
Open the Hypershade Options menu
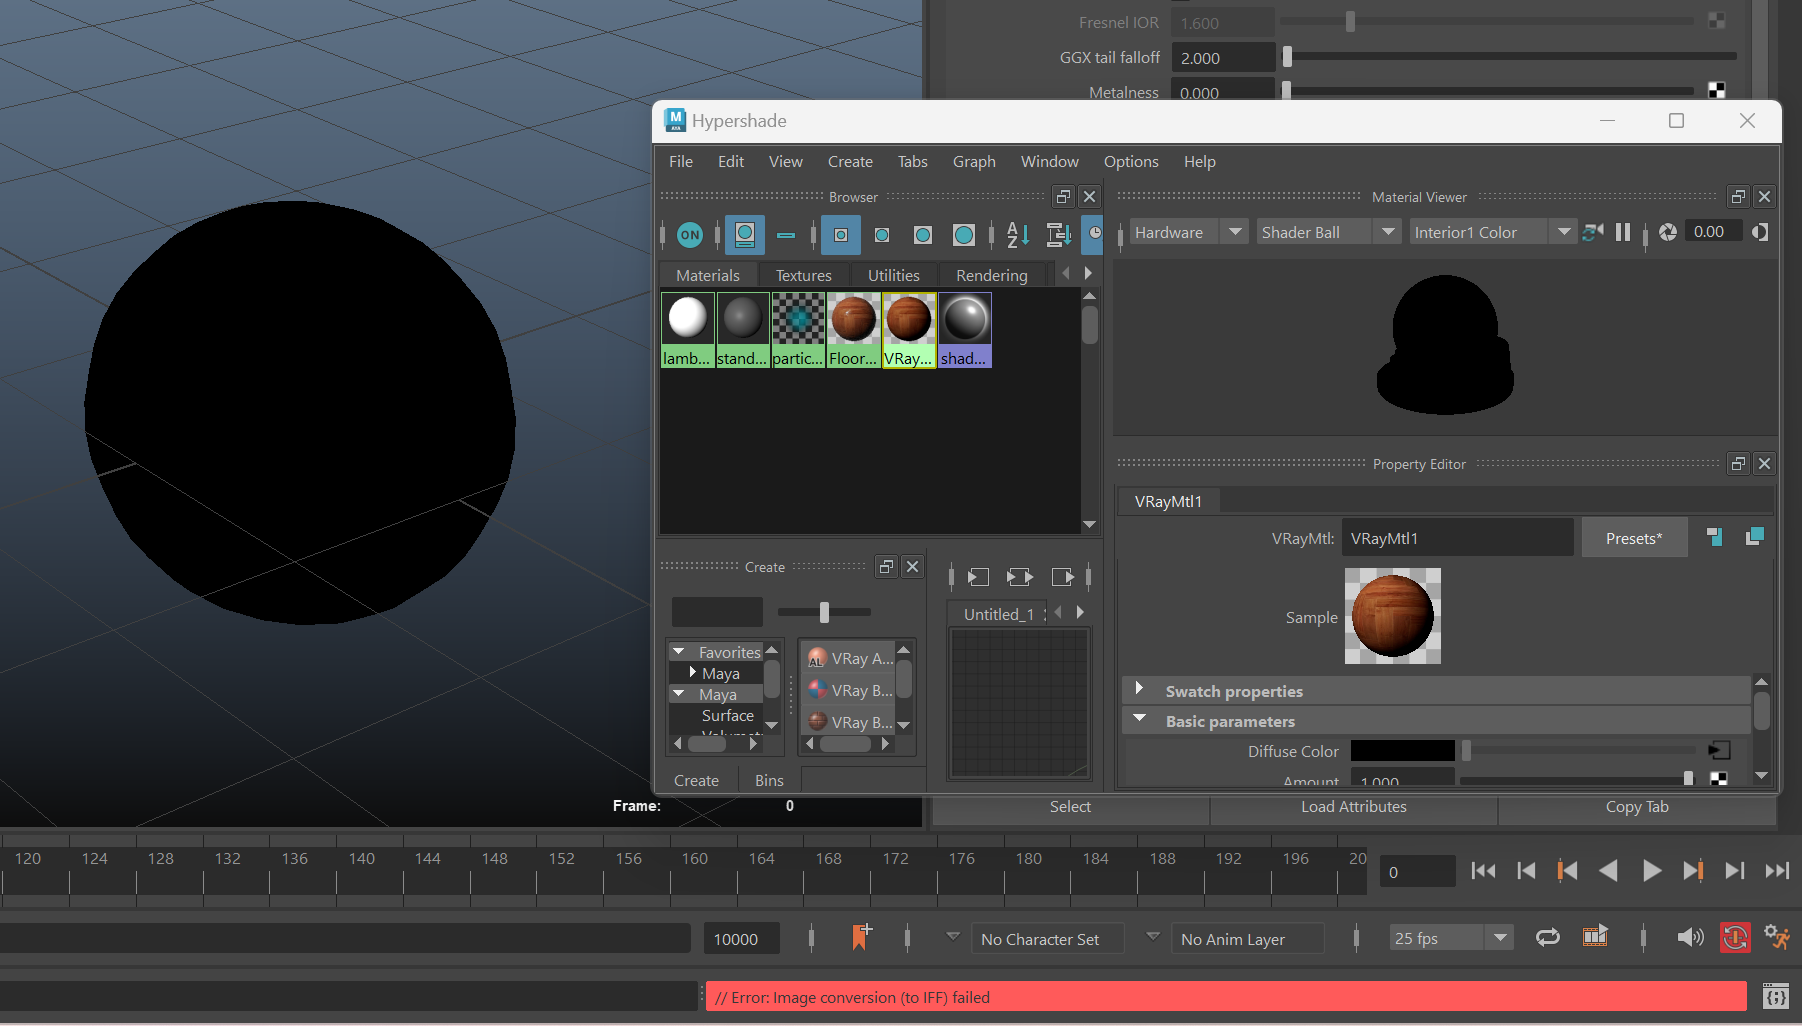click(x=1131, y=162)
